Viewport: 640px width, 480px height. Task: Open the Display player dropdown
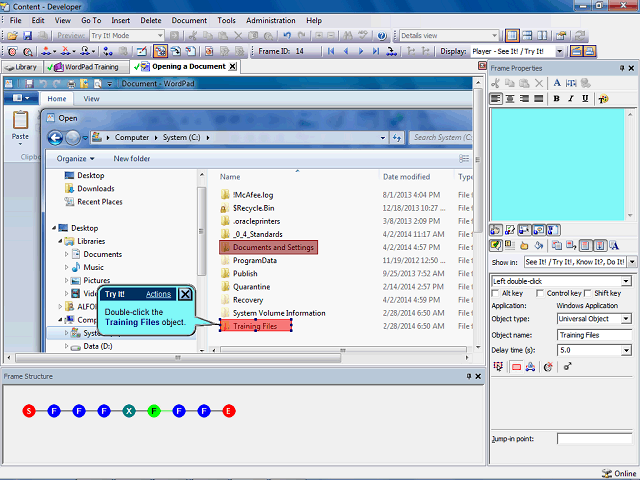tap(560, 51)
